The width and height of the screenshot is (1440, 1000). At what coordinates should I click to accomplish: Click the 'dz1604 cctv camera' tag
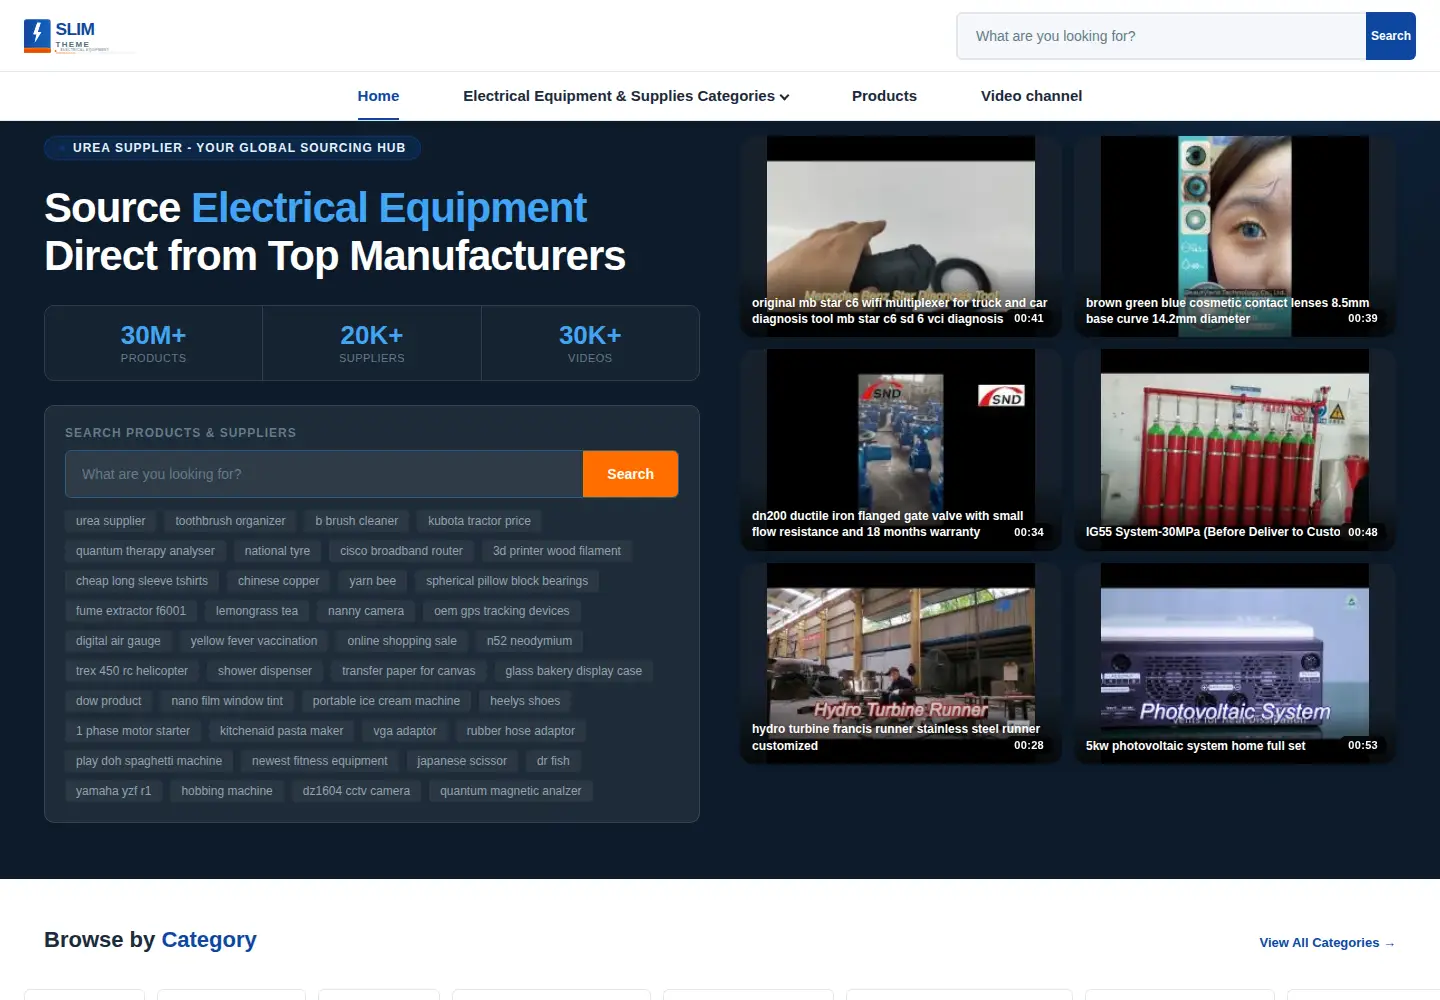pyautogui.click(x=356, y=791)
